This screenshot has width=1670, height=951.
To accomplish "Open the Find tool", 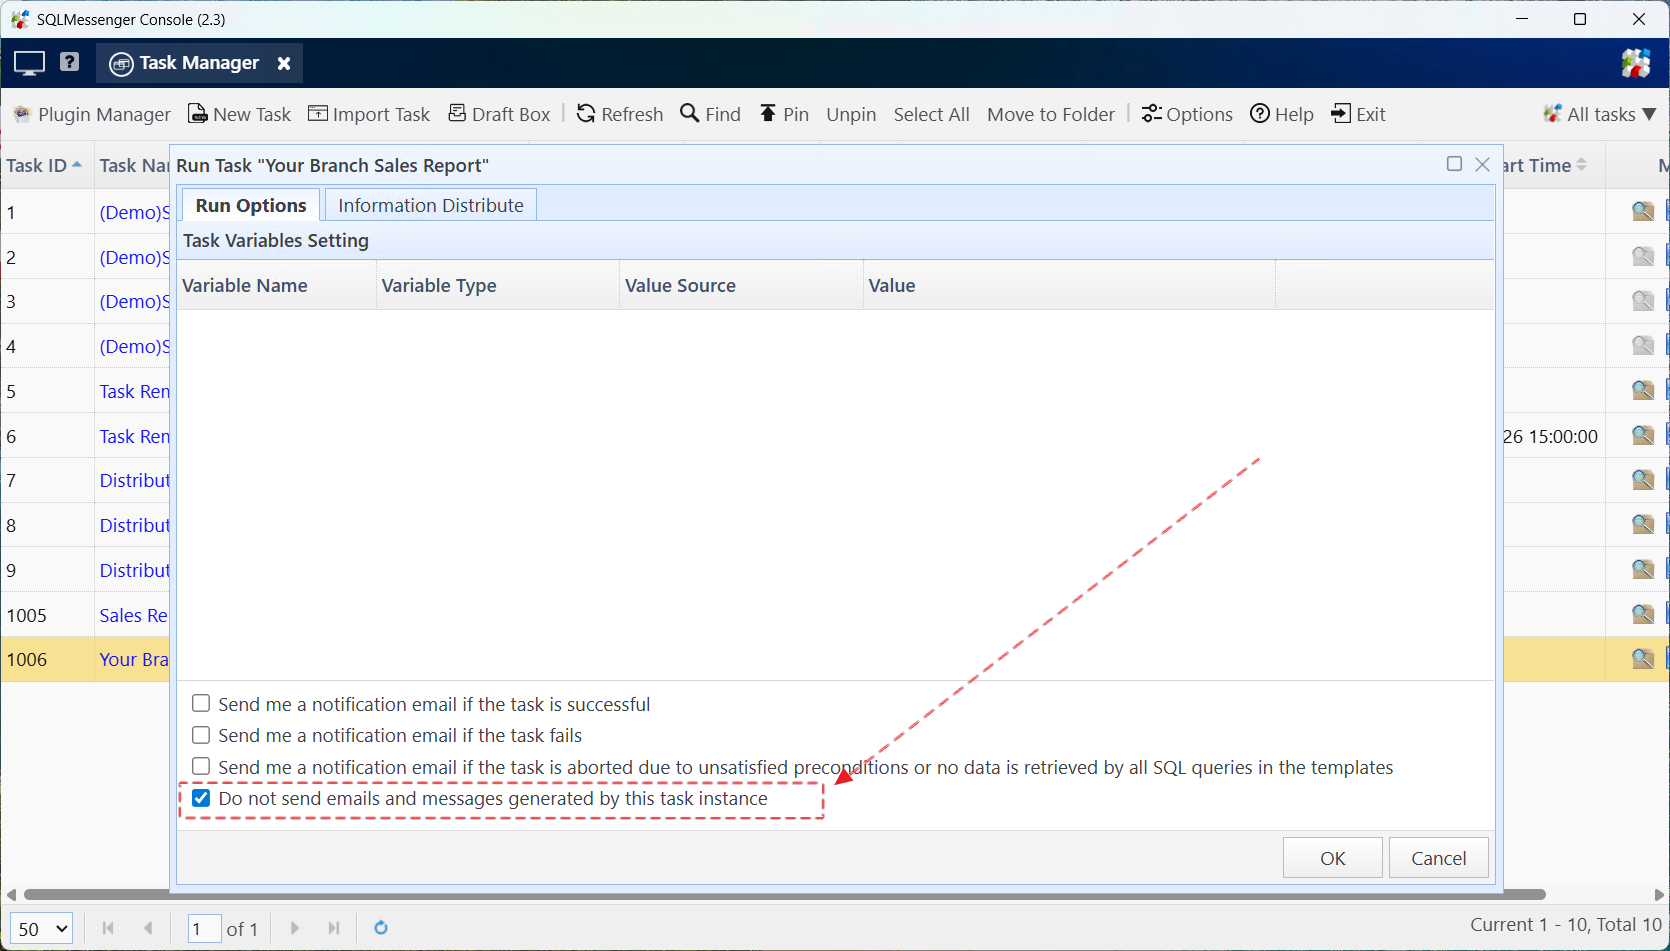I will (720, 114).
